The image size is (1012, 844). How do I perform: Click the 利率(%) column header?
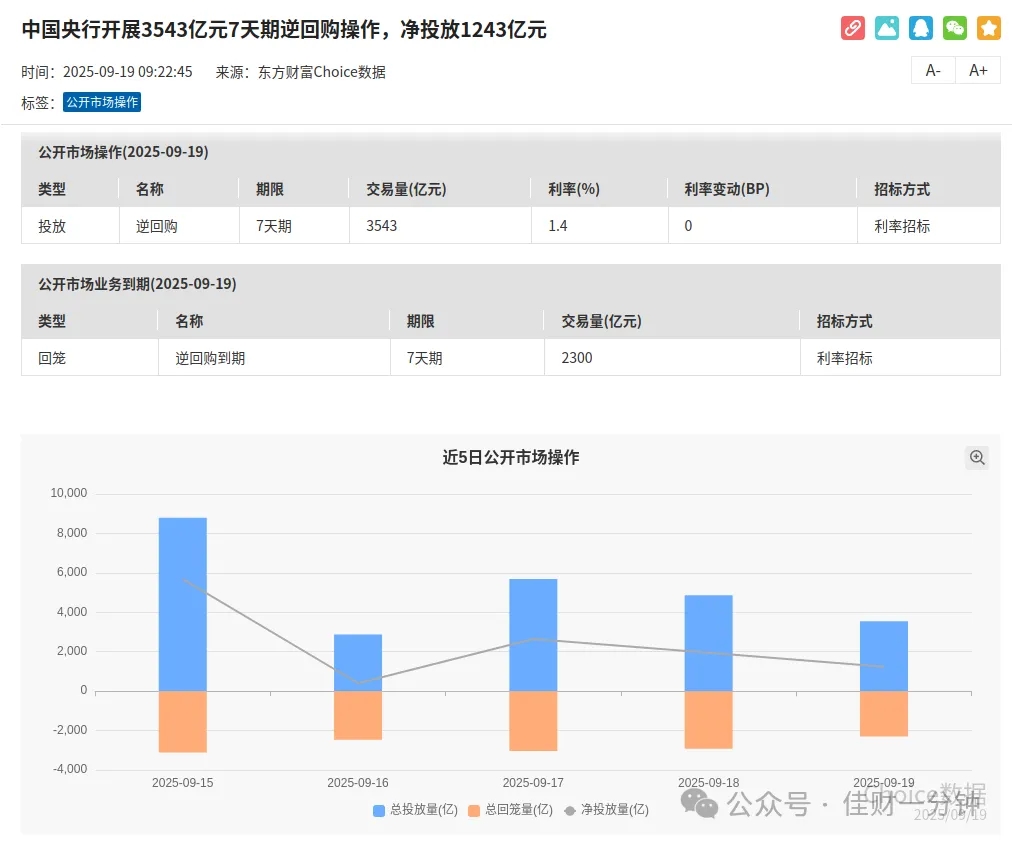pyautogui.click(x=574, y=189)
